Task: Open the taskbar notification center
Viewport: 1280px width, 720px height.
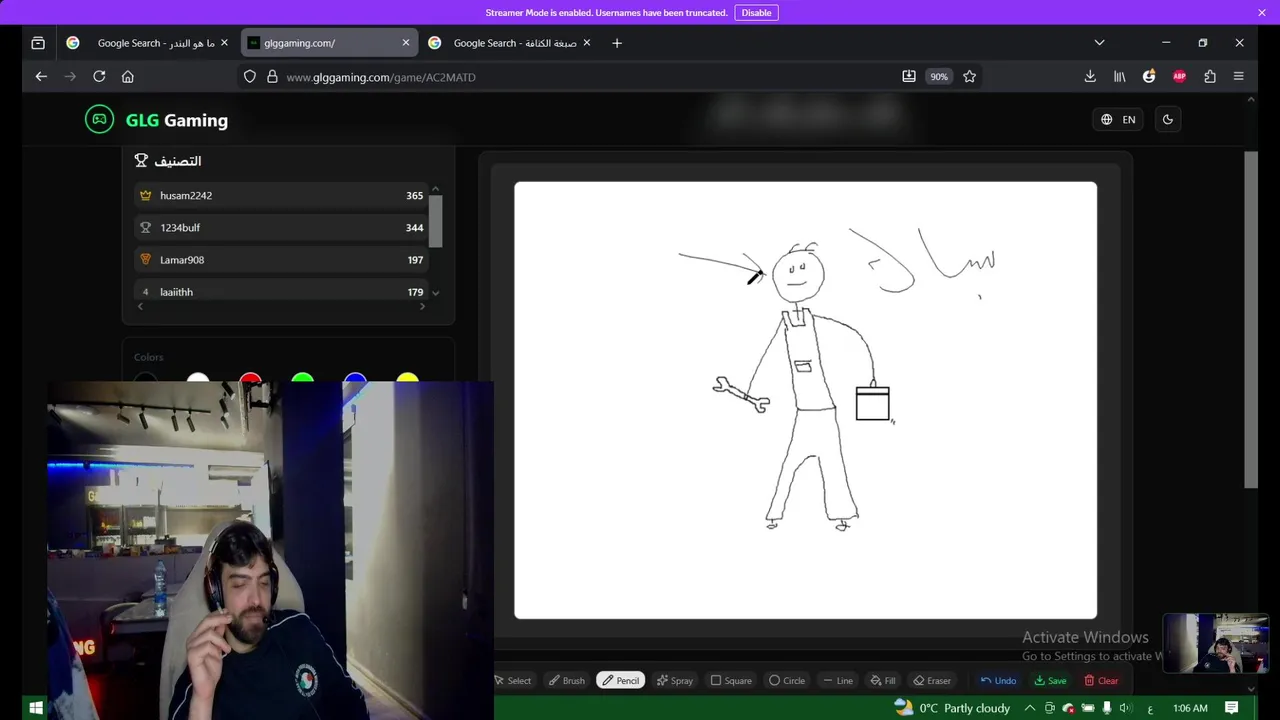Action: (1232, 708)
